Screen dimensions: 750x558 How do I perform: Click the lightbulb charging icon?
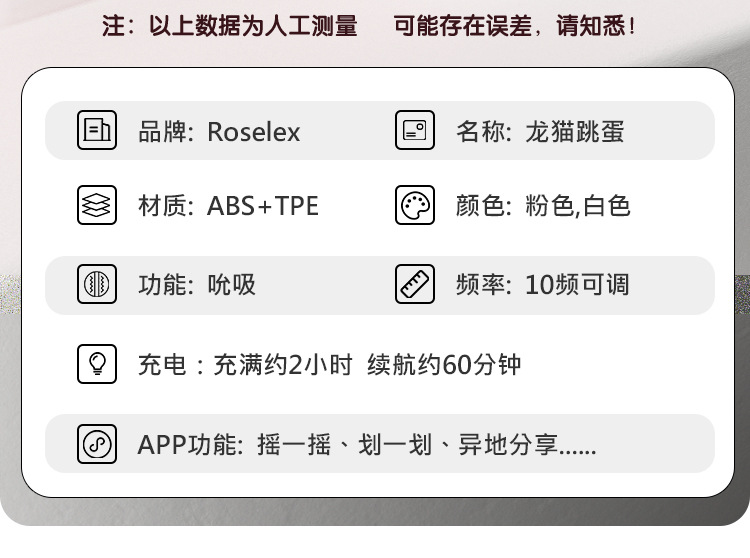click(97, 364)
